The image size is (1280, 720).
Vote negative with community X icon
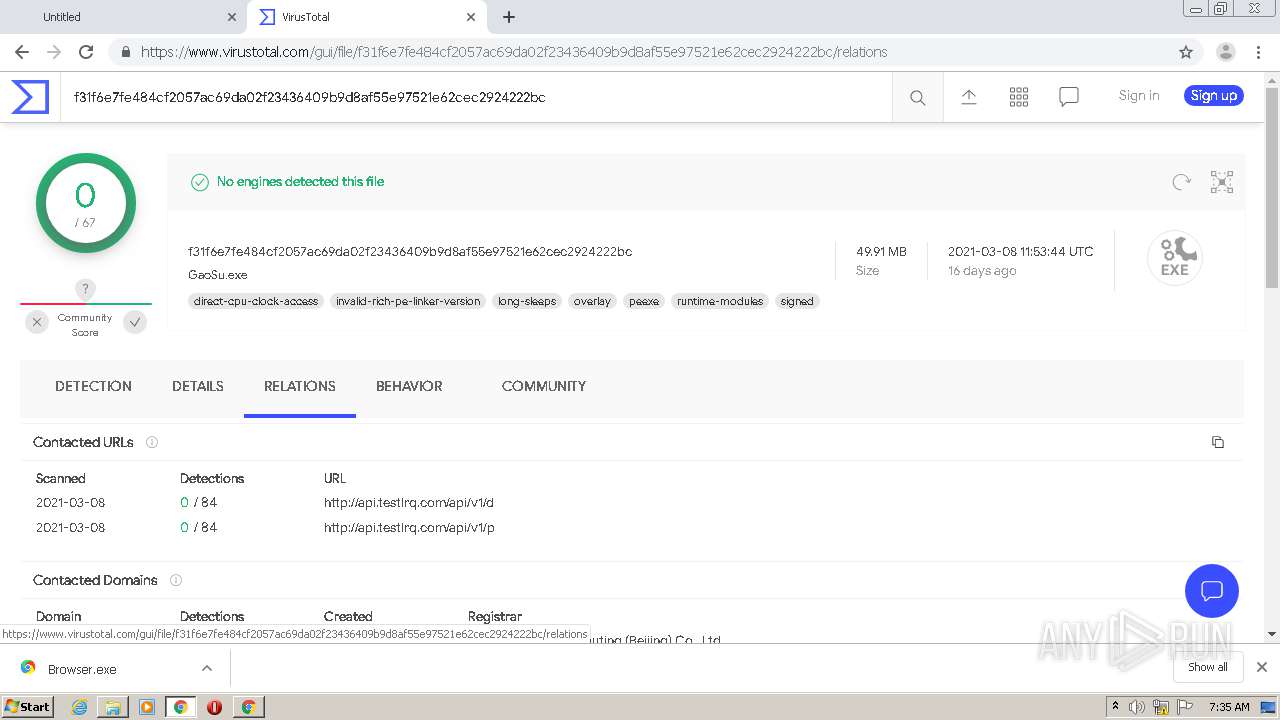(37, 322)
